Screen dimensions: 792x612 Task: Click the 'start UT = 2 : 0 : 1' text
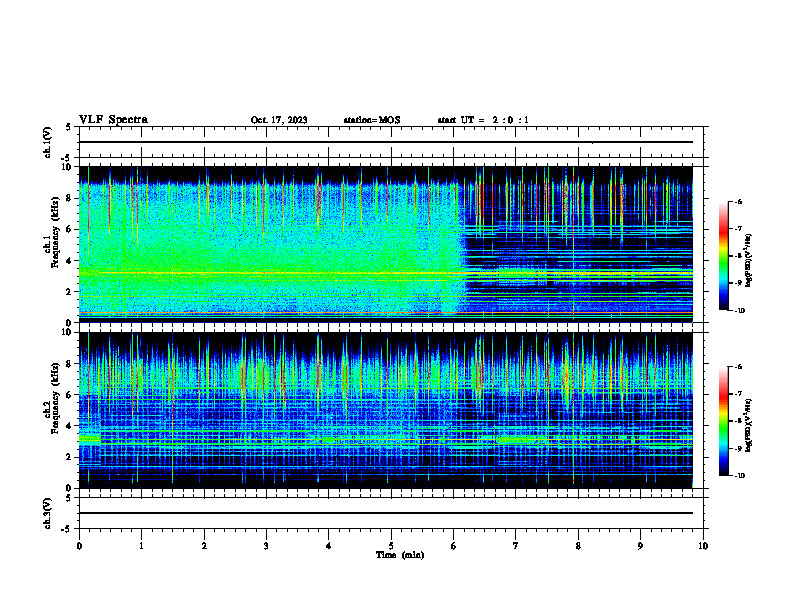click(483, 120)
